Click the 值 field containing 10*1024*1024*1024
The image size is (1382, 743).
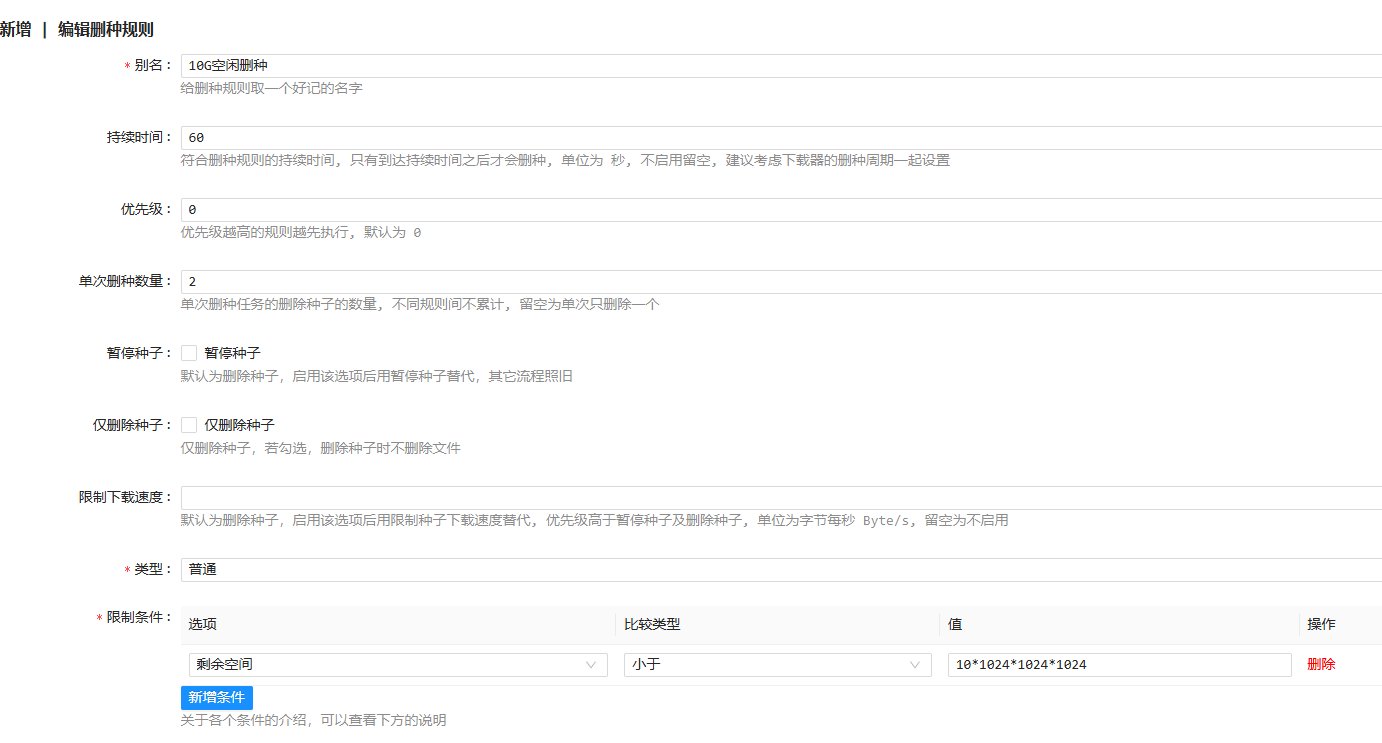coord(1119,665)
